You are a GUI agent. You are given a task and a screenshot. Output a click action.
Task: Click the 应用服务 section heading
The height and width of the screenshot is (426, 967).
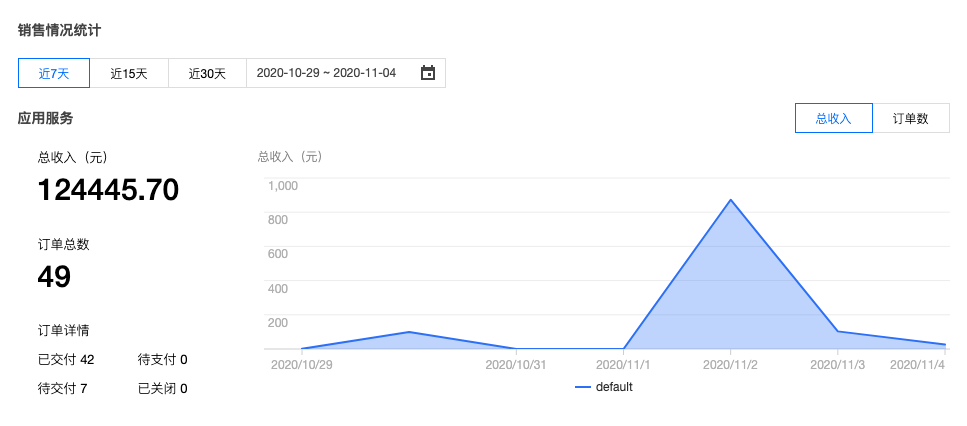click(x=45, y=118)
